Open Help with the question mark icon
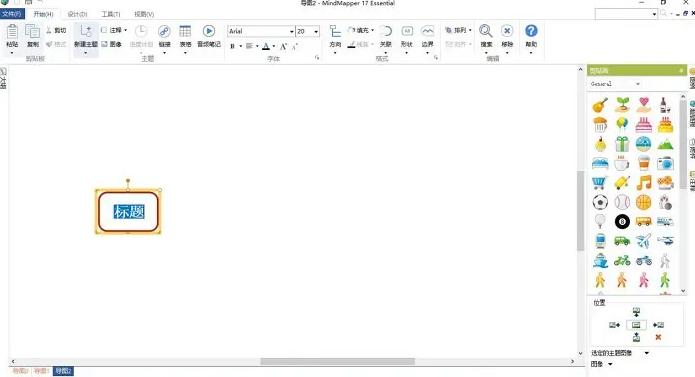This screenshot has height=377, width=695. [531, 31]
